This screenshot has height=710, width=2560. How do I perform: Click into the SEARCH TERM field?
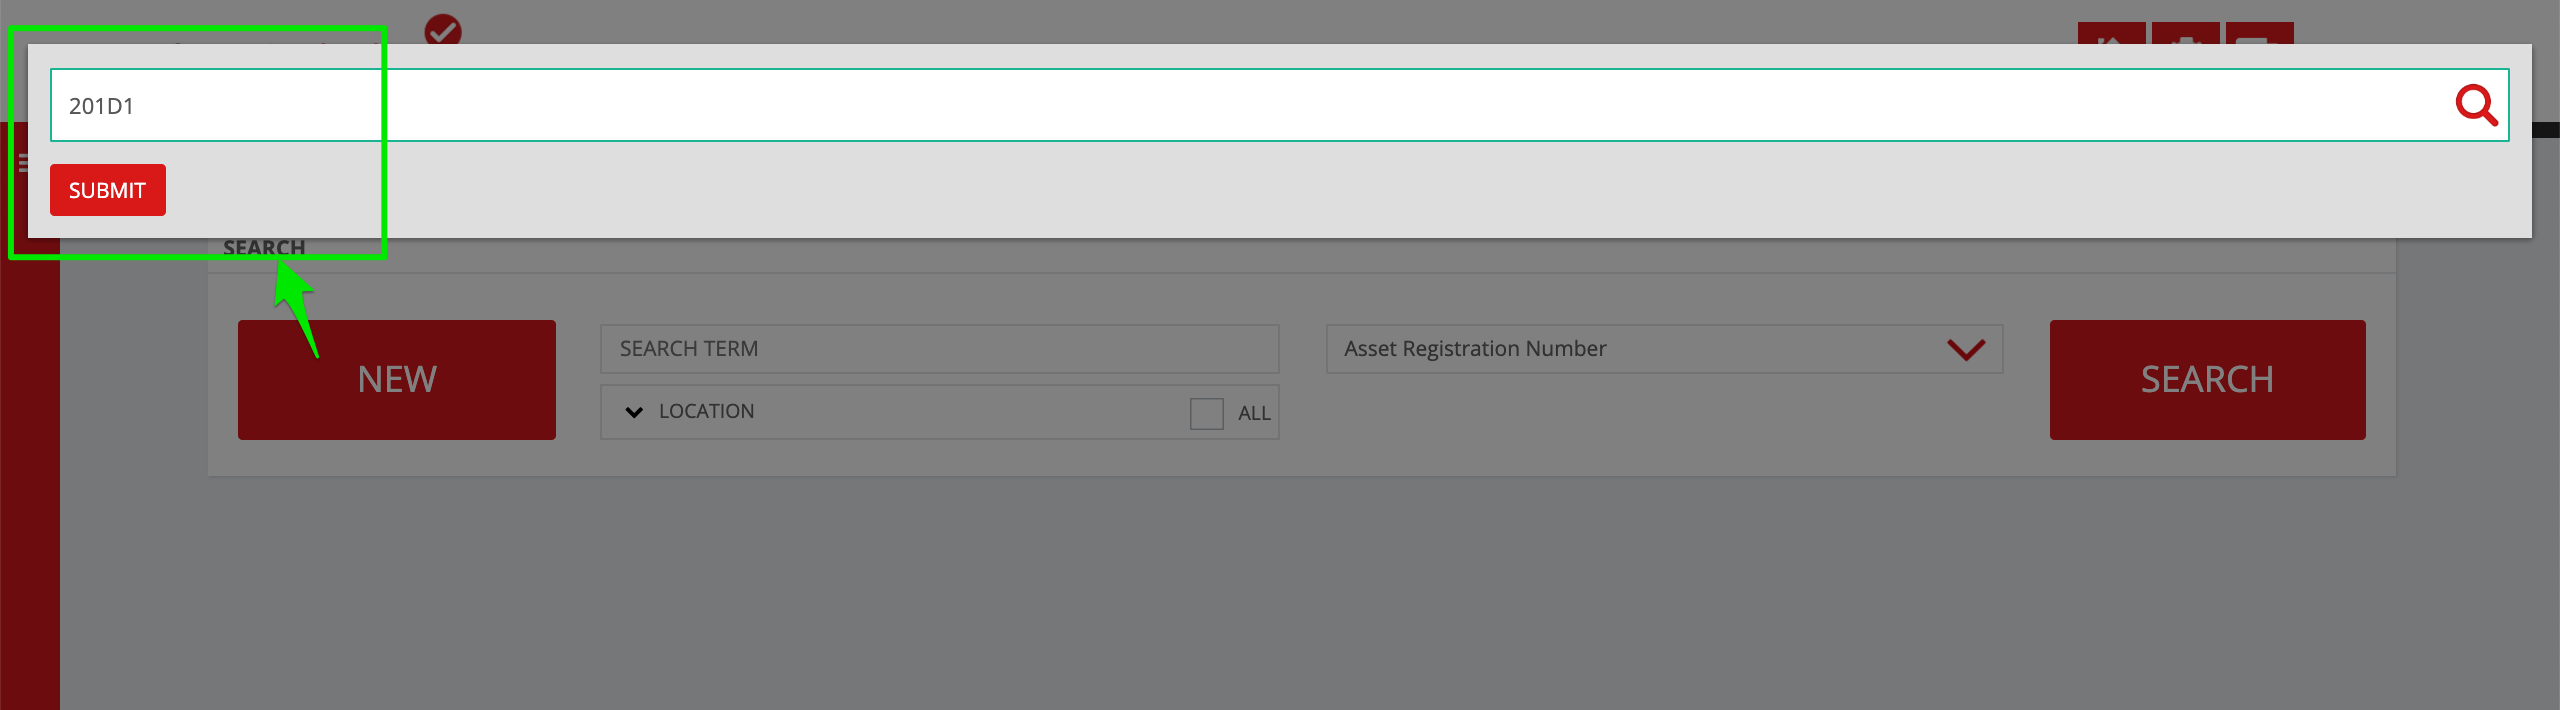[x=939, y=349]
